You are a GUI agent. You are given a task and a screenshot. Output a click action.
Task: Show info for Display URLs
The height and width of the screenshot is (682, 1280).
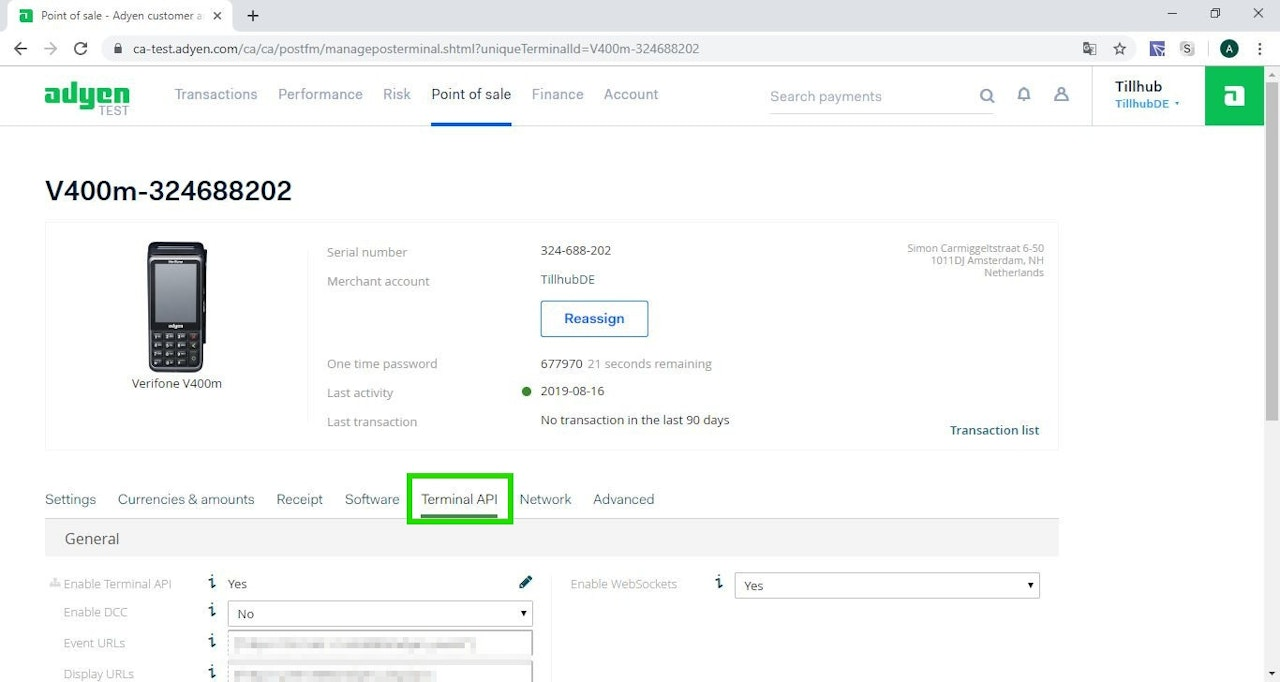[212, 672]
